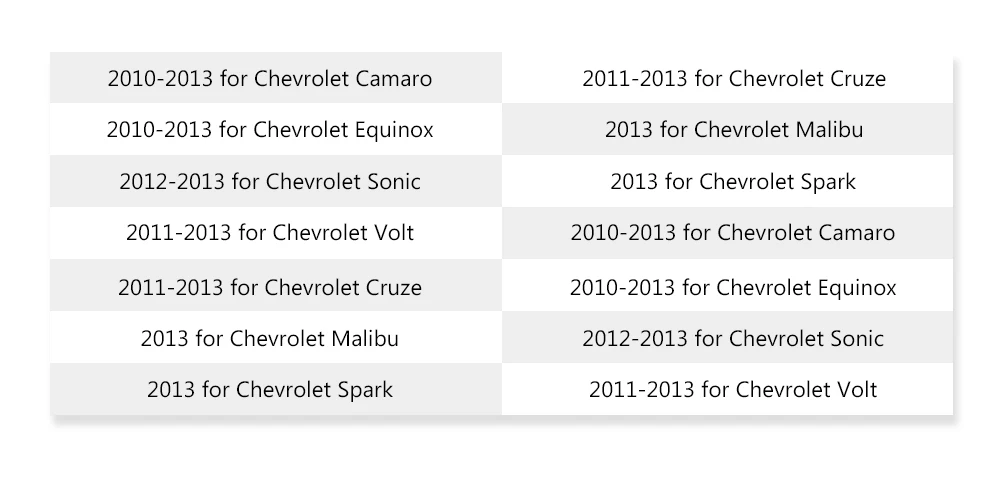Click the word Cruze in right column
The width and height of the screenshot is (1000, 501).
(858, 78)
